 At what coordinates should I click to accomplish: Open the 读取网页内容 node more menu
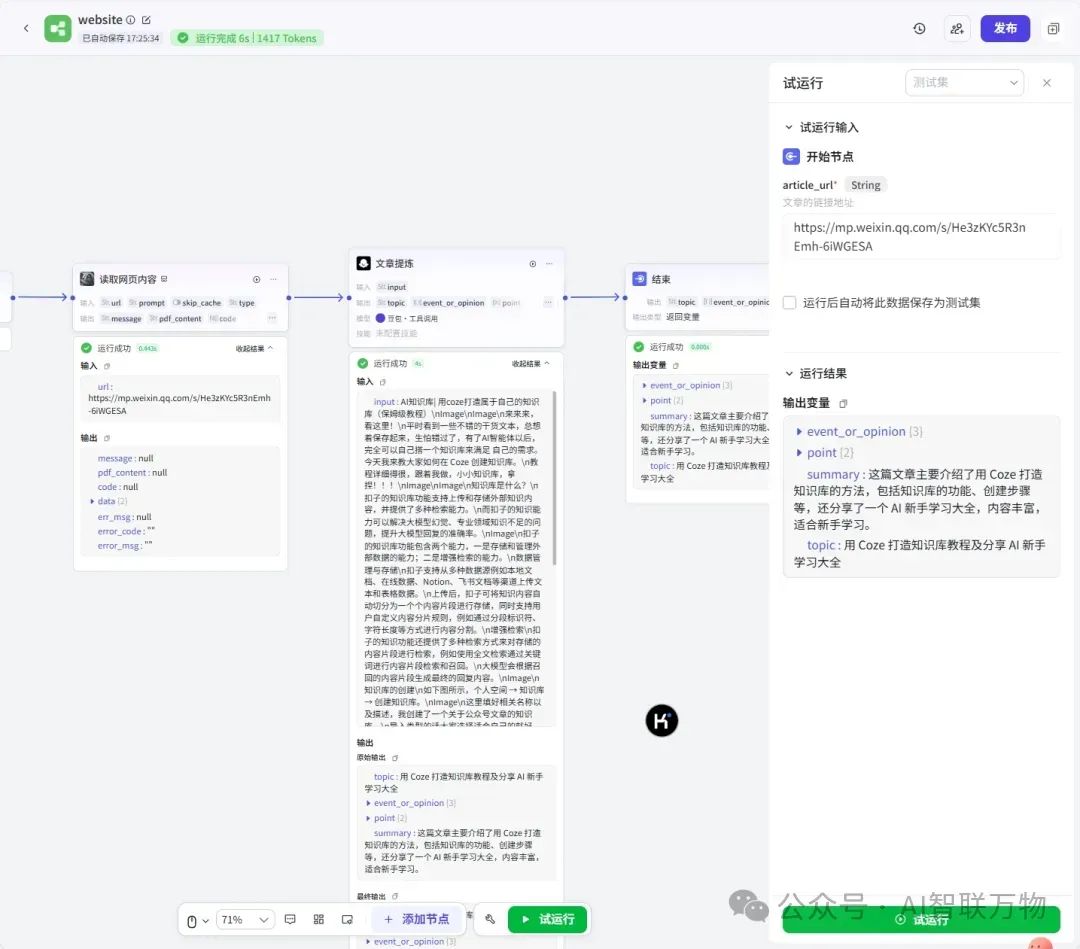click(x=273, y=280)
